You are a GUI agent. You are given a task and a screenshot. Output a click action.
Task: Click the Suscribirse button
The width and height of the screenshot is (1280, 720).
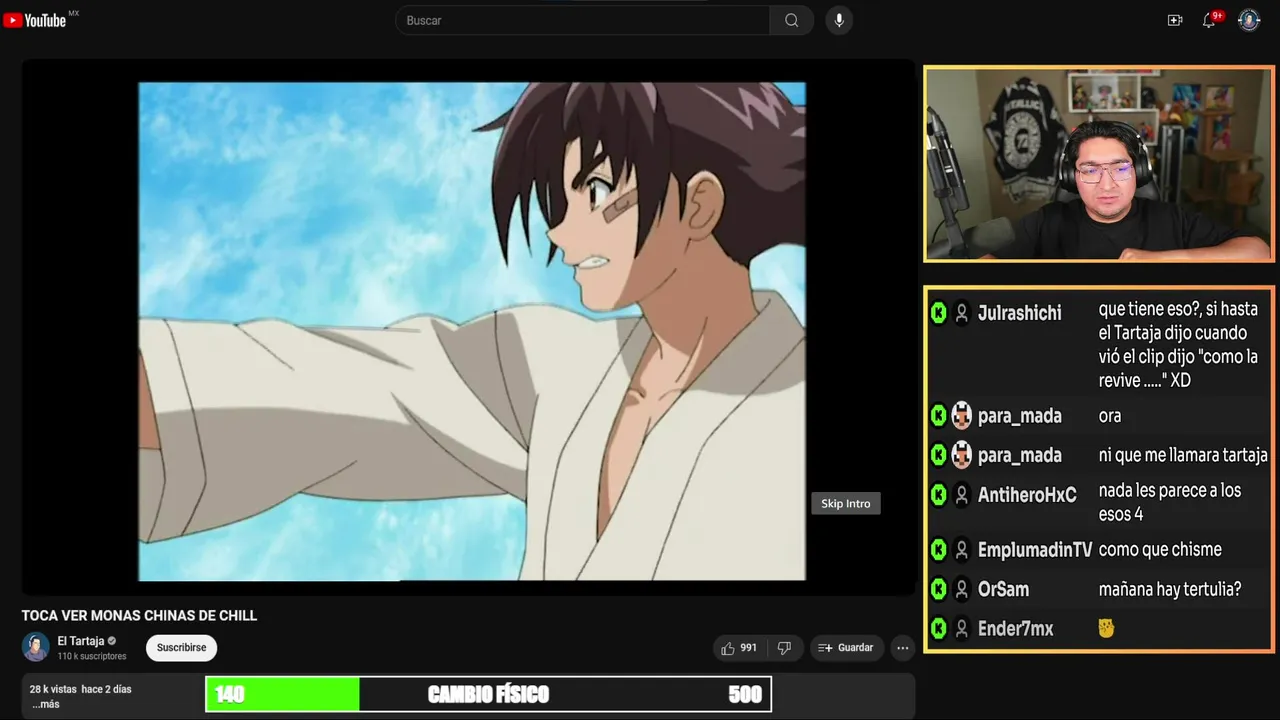[x=181, y=647]
